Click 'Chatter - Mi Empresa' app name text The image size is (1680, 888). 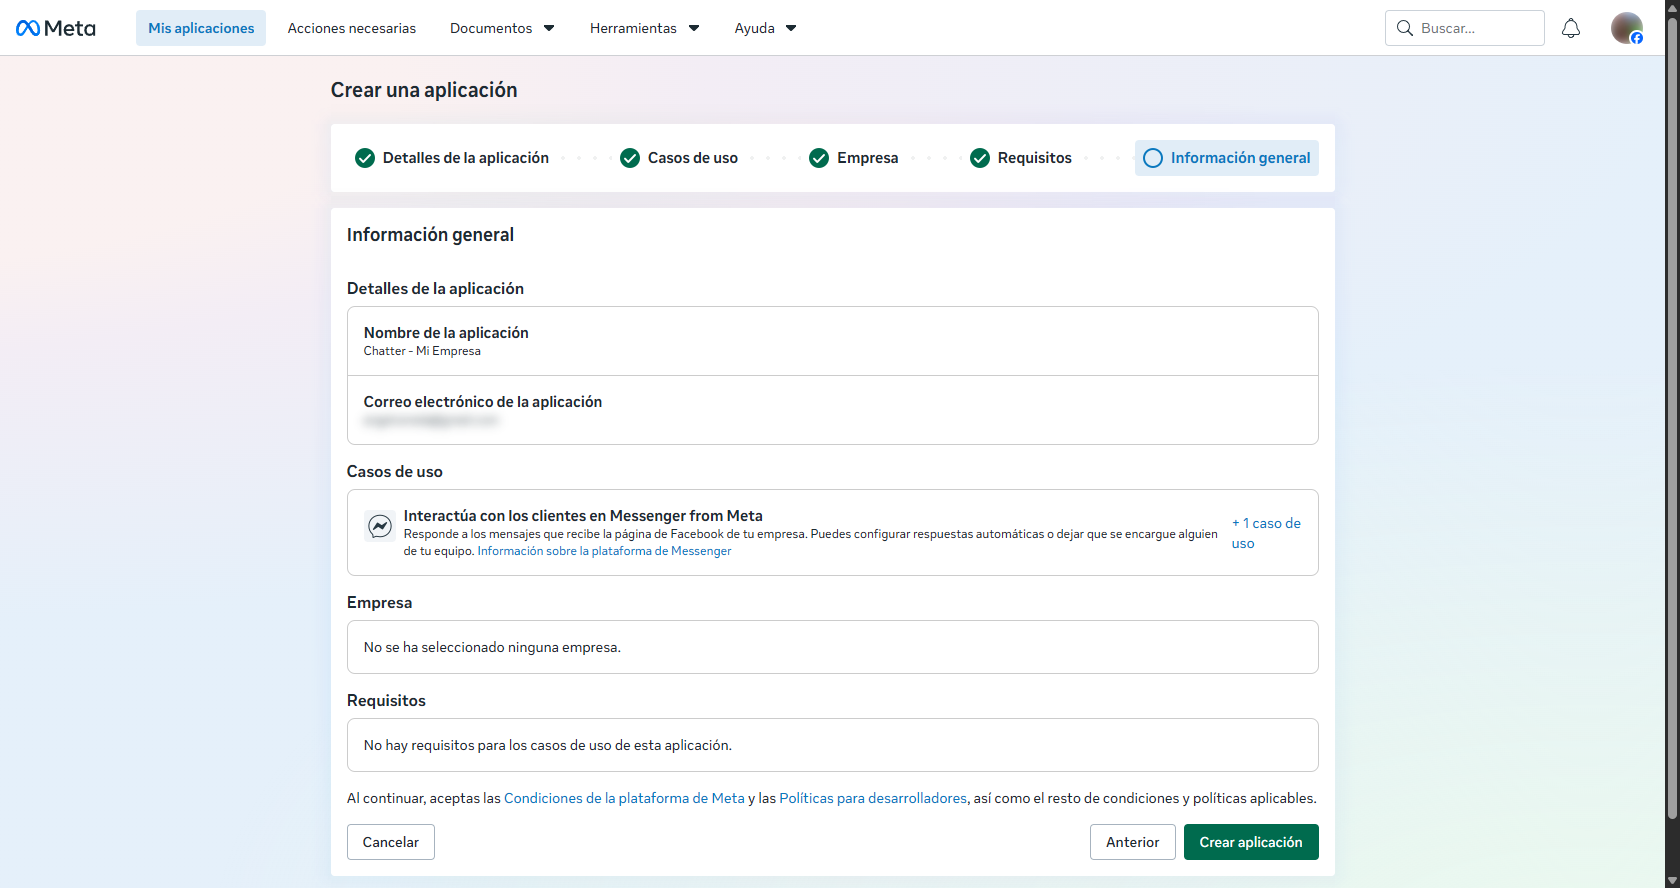click(422, 351)
